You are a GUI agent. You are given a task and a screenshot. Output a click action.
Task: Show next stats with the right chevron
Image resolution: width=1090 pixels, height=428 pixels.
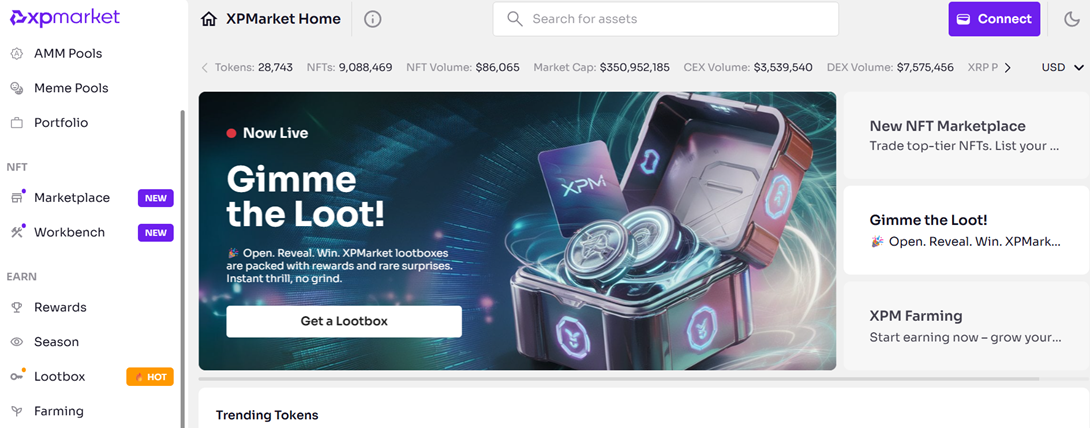(1007, 67)
